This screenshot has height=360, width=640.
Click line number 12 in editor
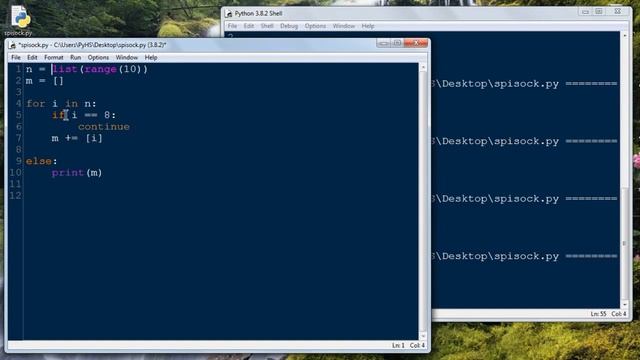coord(15,196)
